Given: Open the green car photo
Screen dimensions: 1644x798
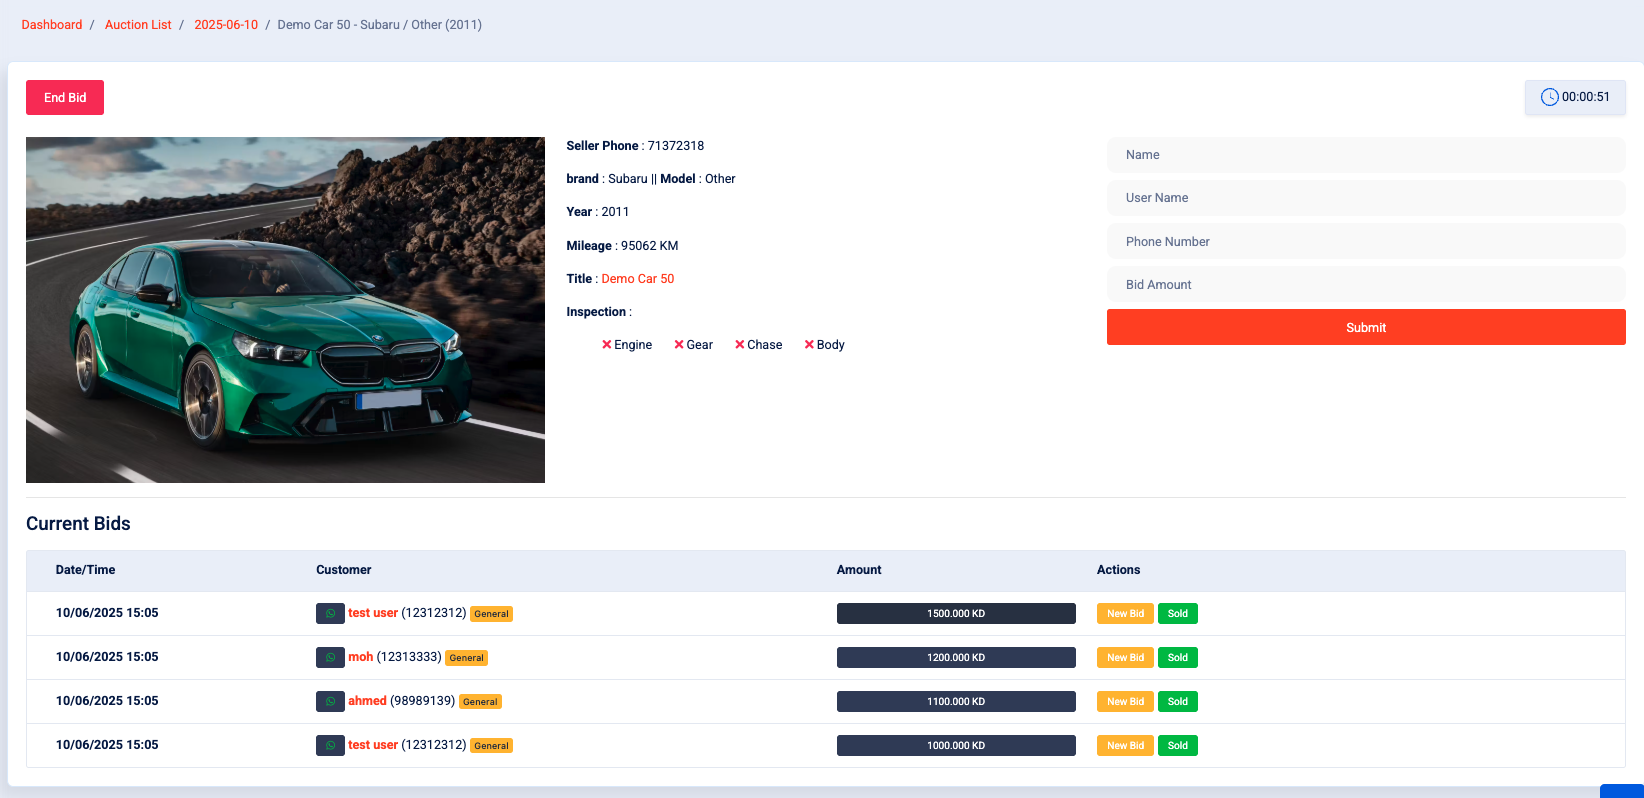Looking at the screenshot, I should (x=285, y=310).
